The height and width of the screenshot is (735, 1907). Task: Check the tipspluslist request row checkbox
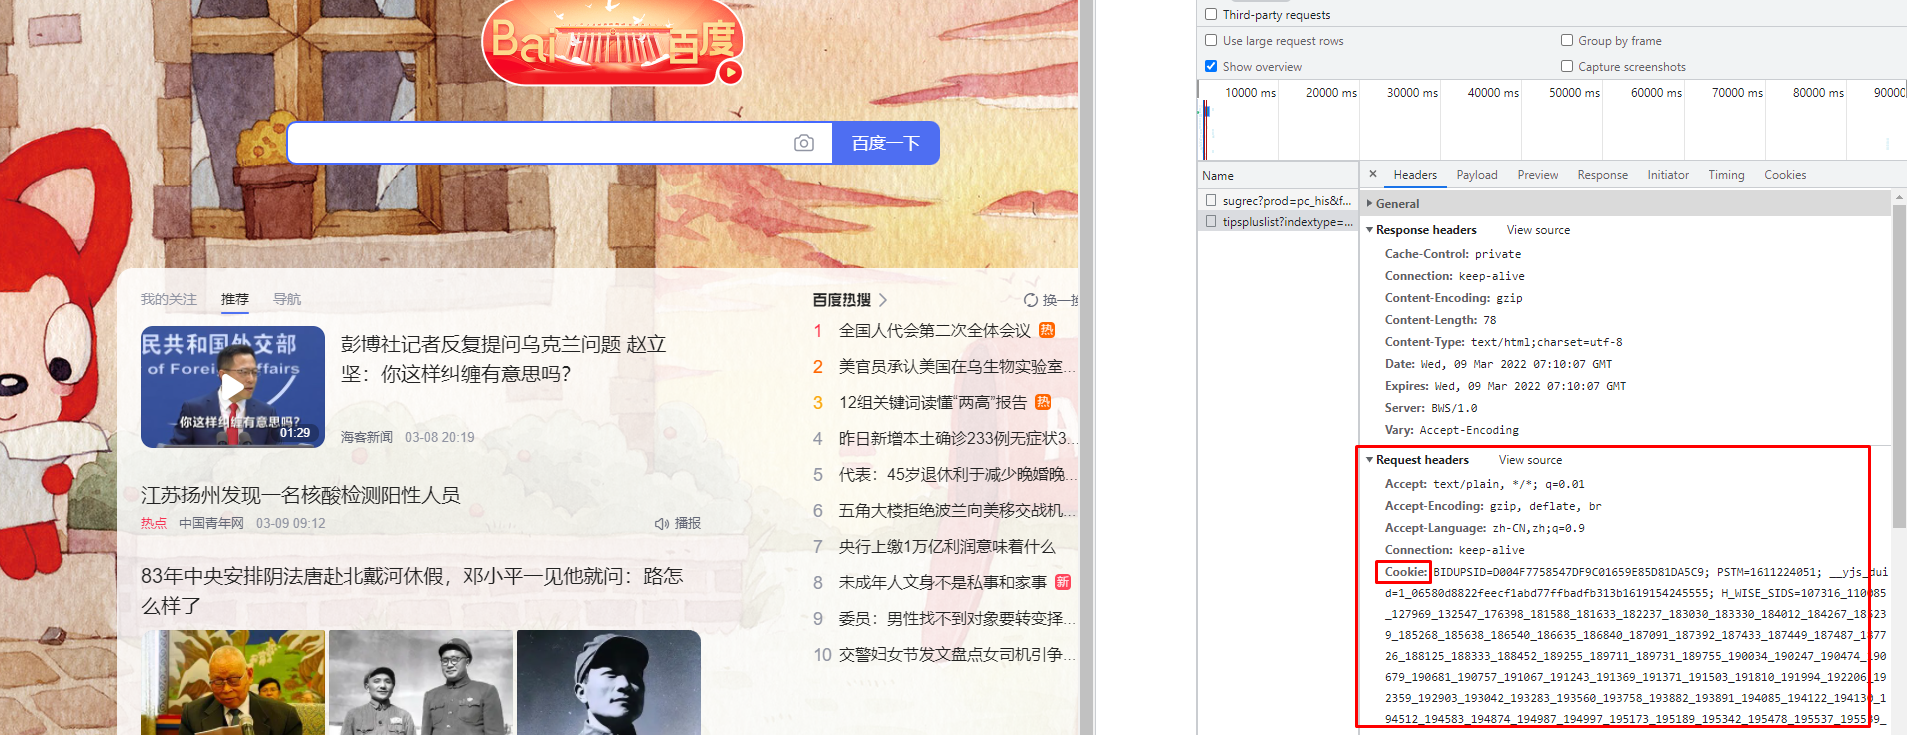1211,221
